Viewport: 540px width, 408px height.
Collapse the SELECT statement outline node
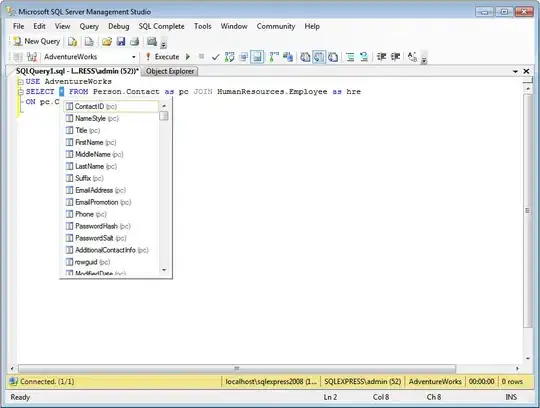(21, 92)
